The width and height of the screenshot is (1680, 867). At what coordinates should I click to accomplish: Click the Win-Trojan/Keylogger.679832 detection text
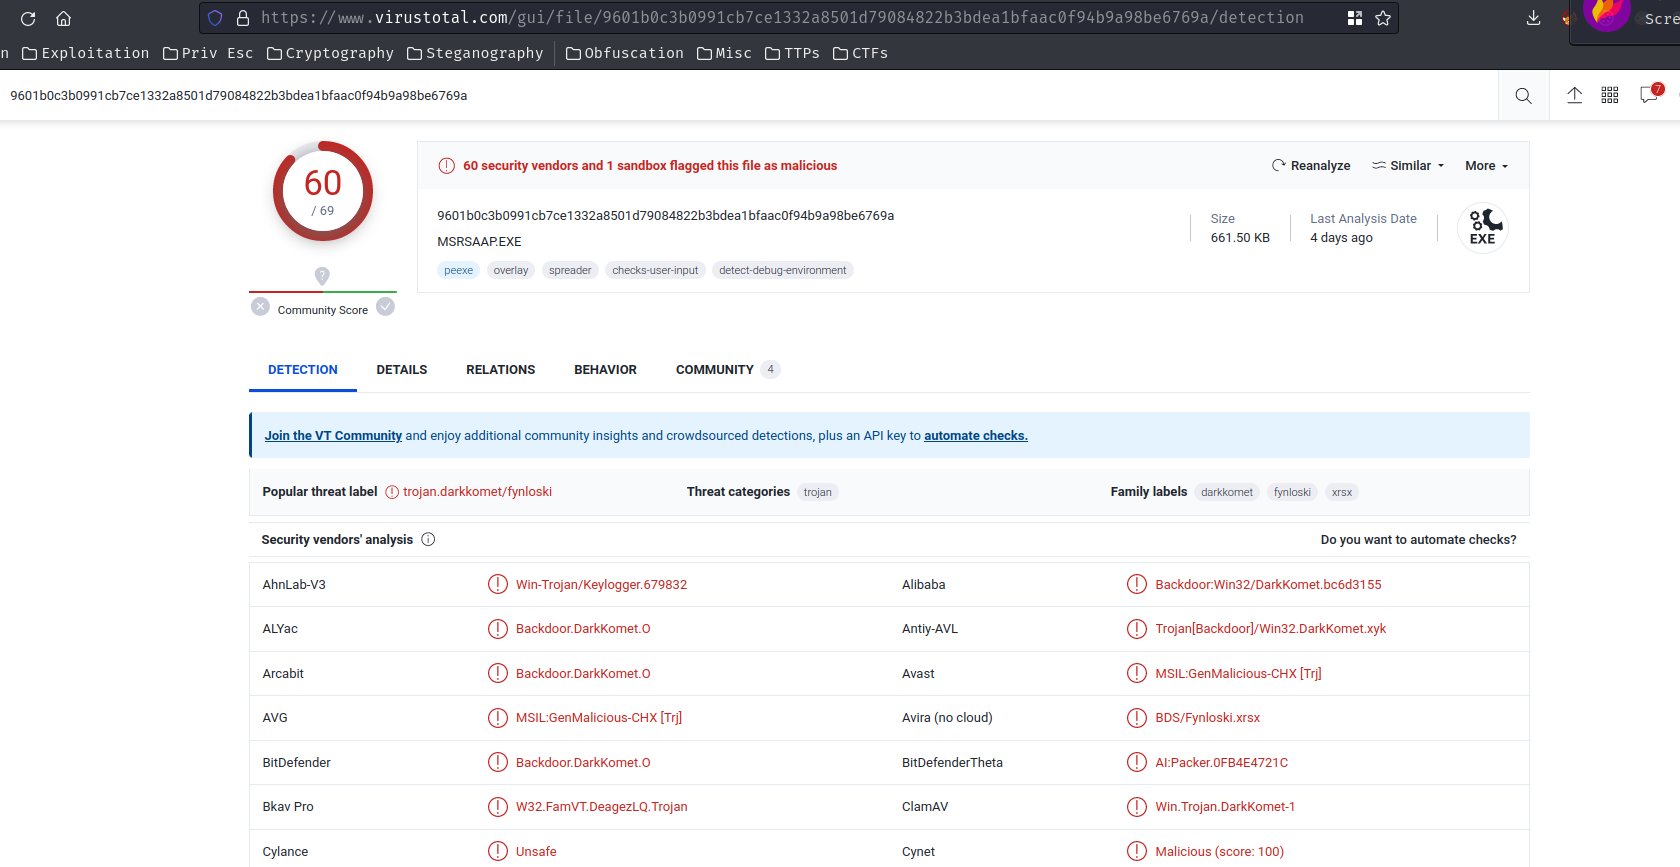click(601, 585)
